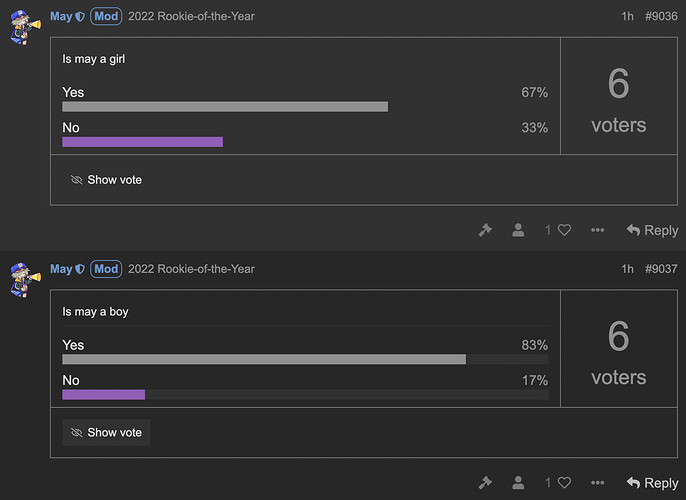Click May's avatar on the 'Is may a boy' post

pos(25,280)
